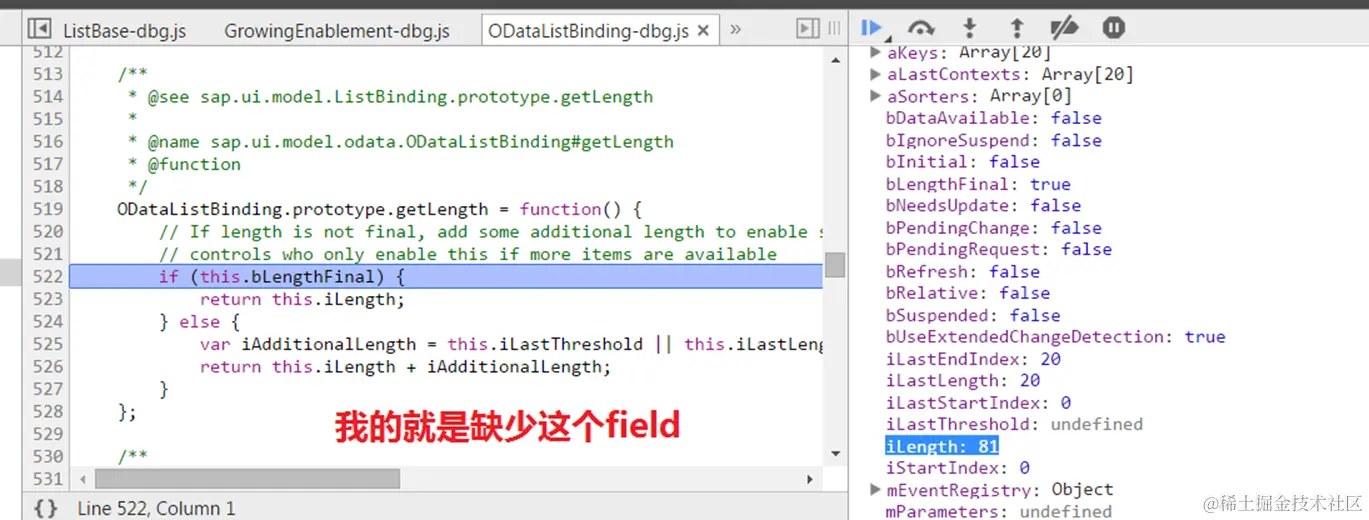Screen dimensions: 1369x520
Task: Expand the aLastContexts array
Action: click(x=876, y=74)
